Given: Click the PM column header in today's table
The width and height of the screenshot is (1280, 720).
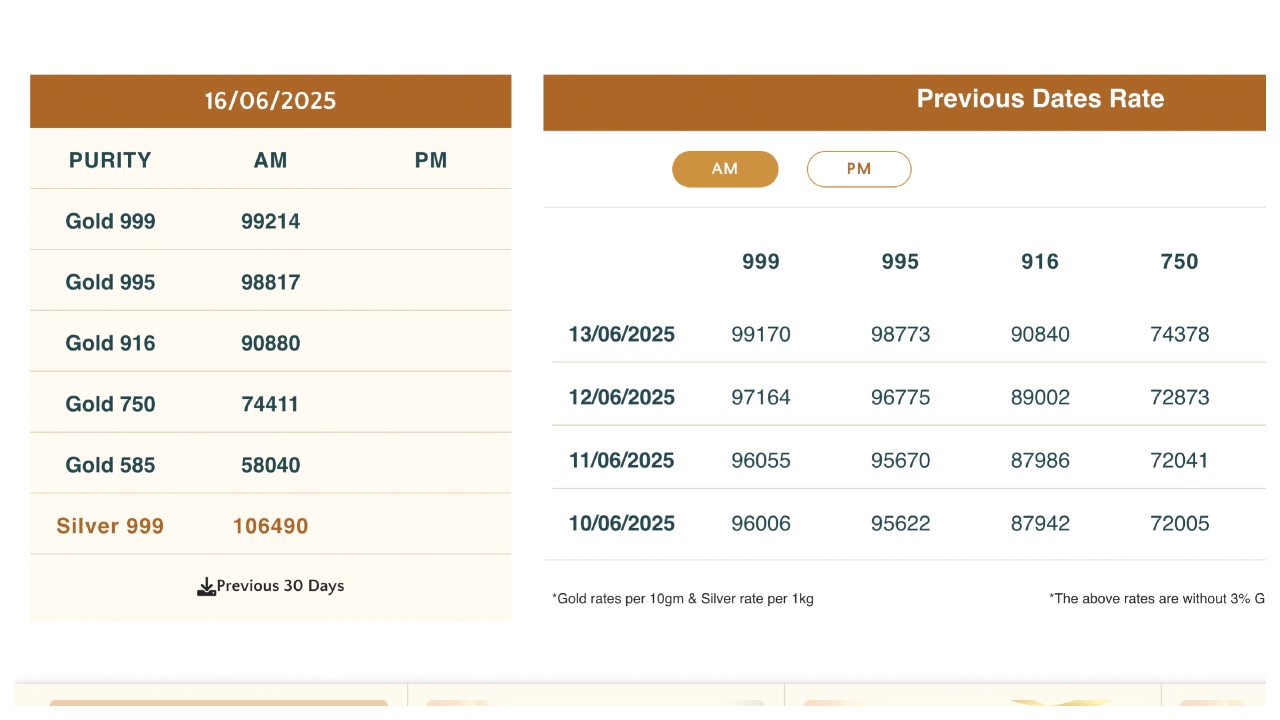Looking at the screenshot, I should [x=431, y=160].
